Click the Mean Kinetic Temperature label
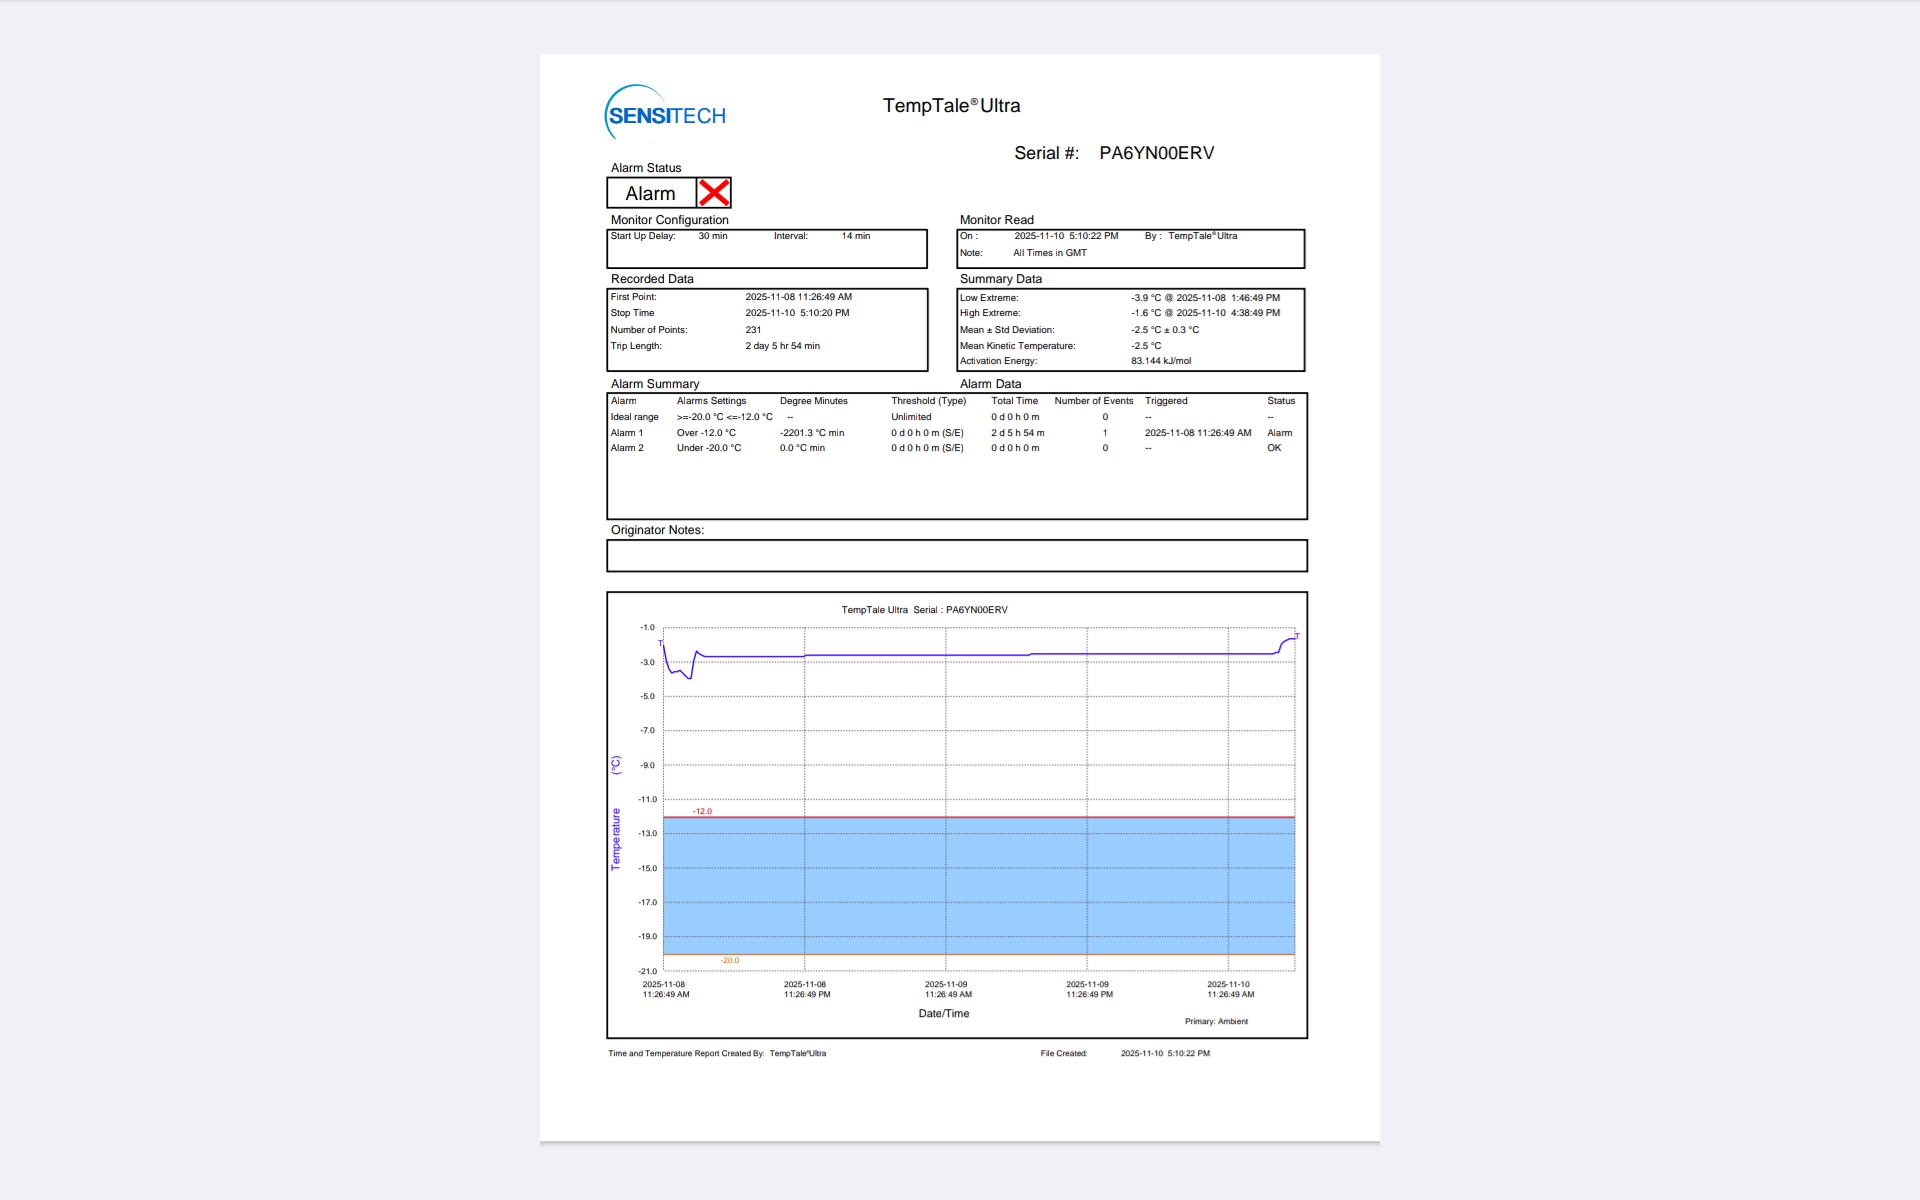Viewport: 1920px width, 1200px height. point(1017,346)
